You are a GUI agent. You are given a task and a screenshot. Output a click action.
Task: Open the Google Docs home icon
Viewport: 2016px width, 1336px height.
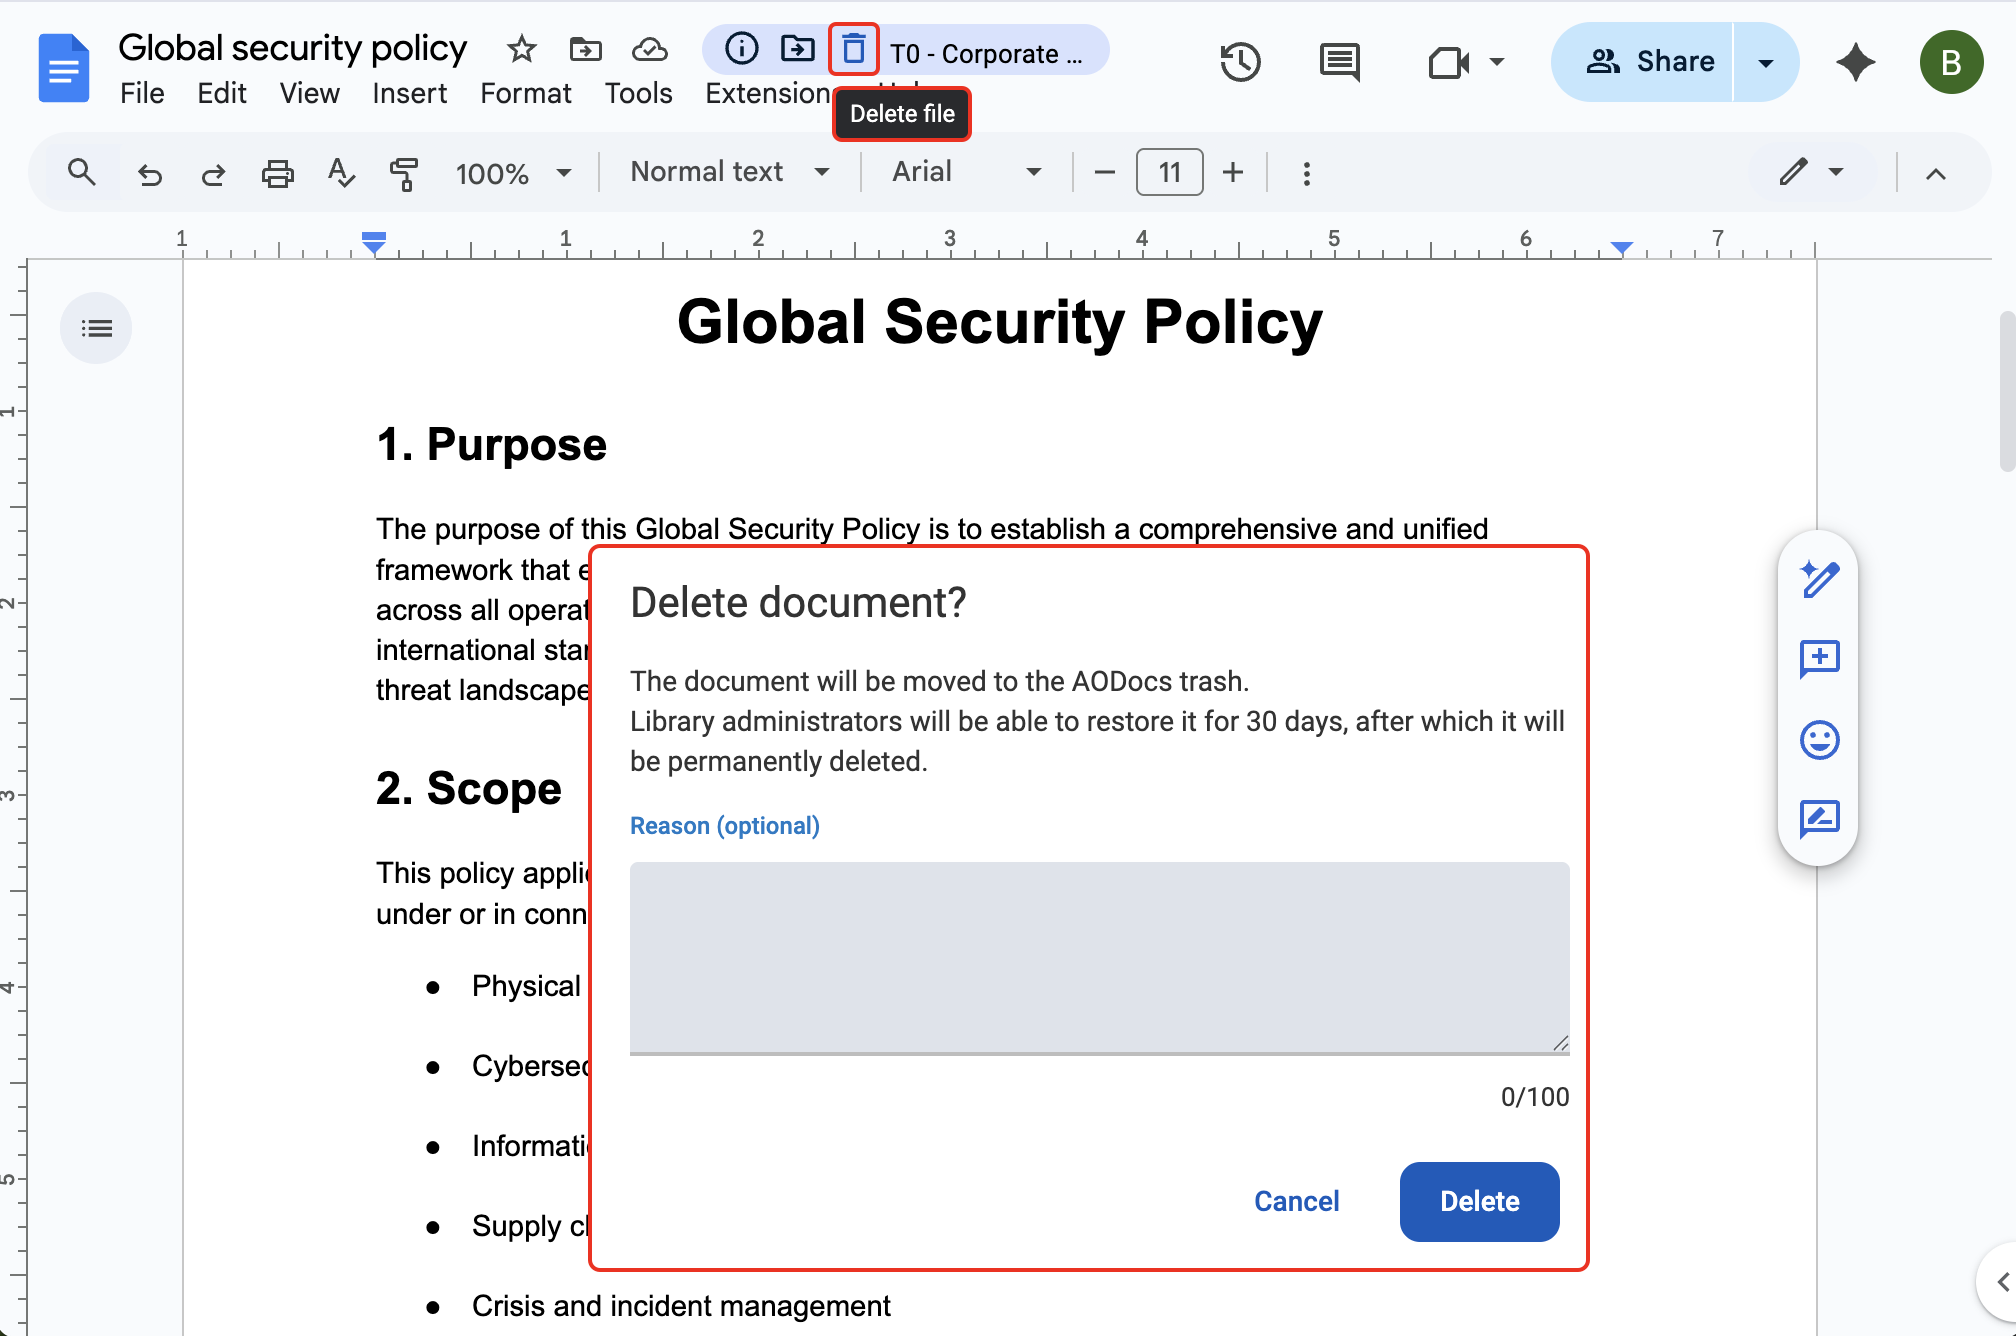(64, 68)
